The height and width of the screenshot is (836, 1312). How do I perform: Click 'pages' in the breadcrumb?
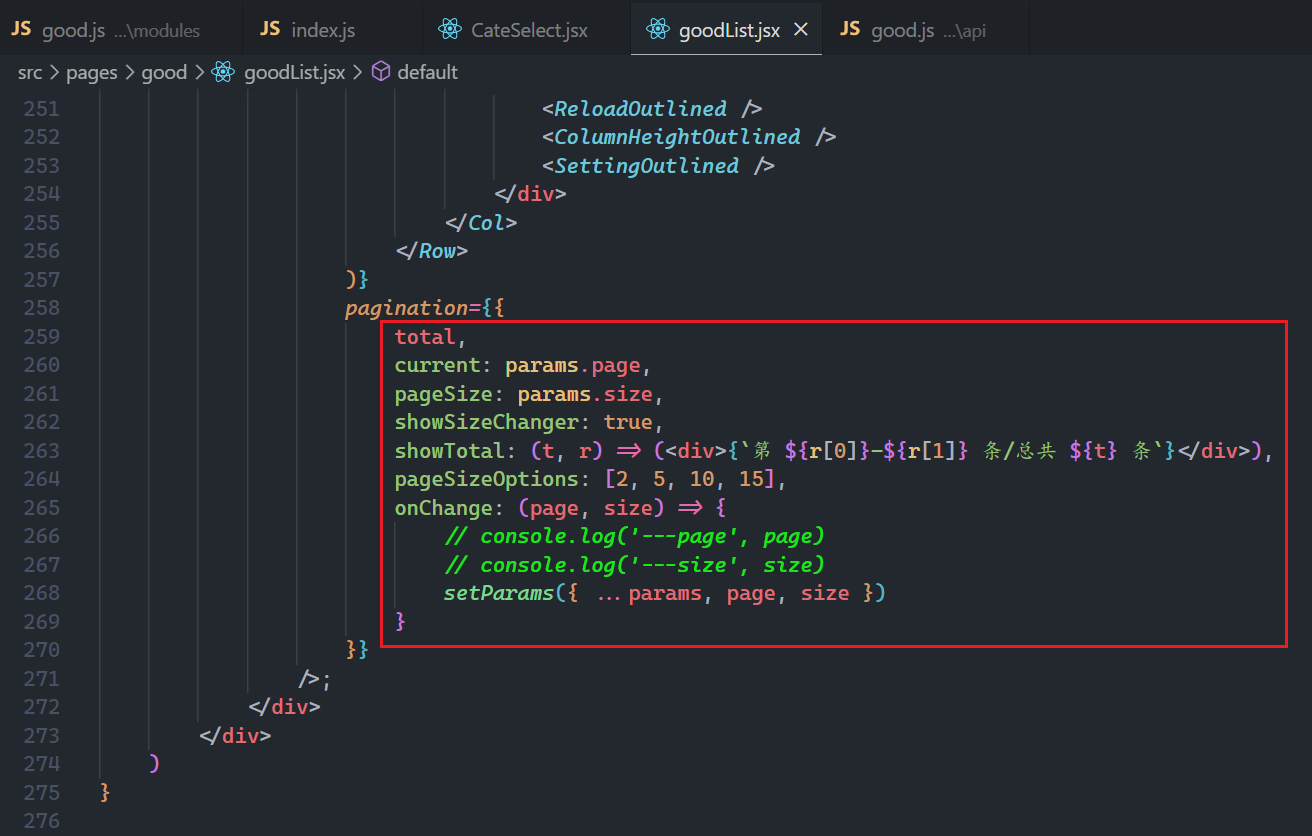click(92, 72)
